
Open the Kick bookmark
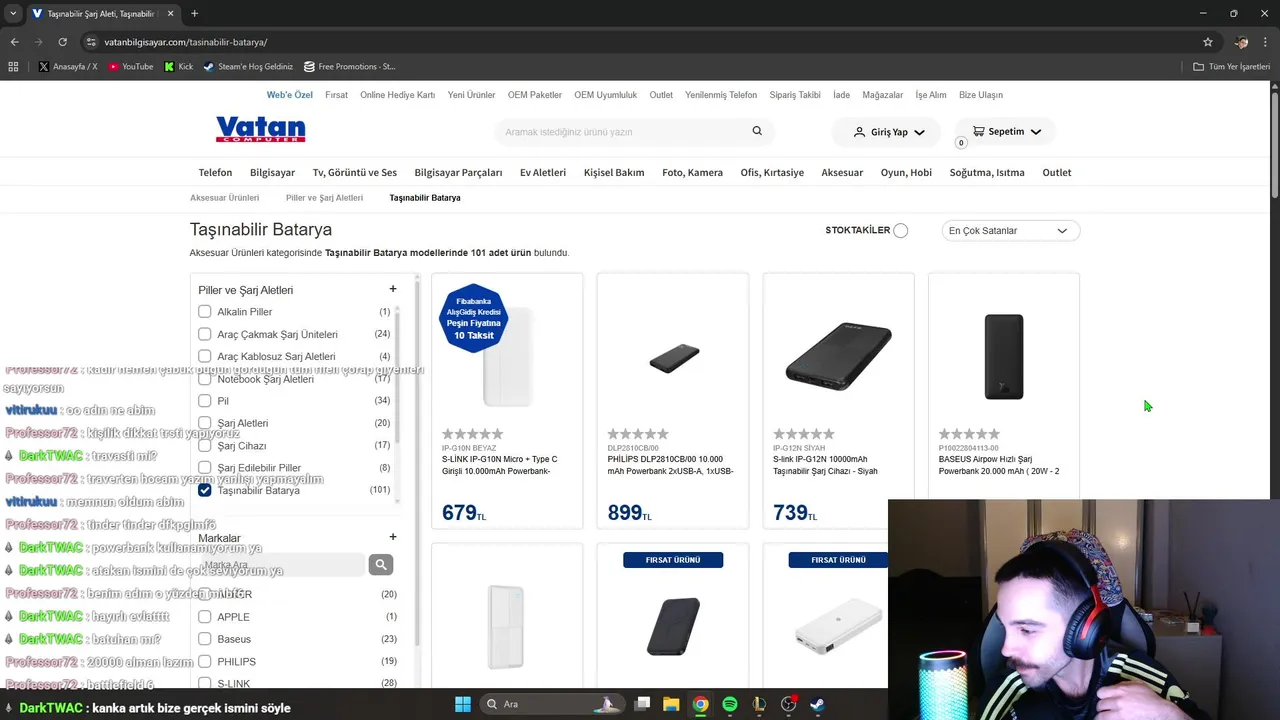179,67
